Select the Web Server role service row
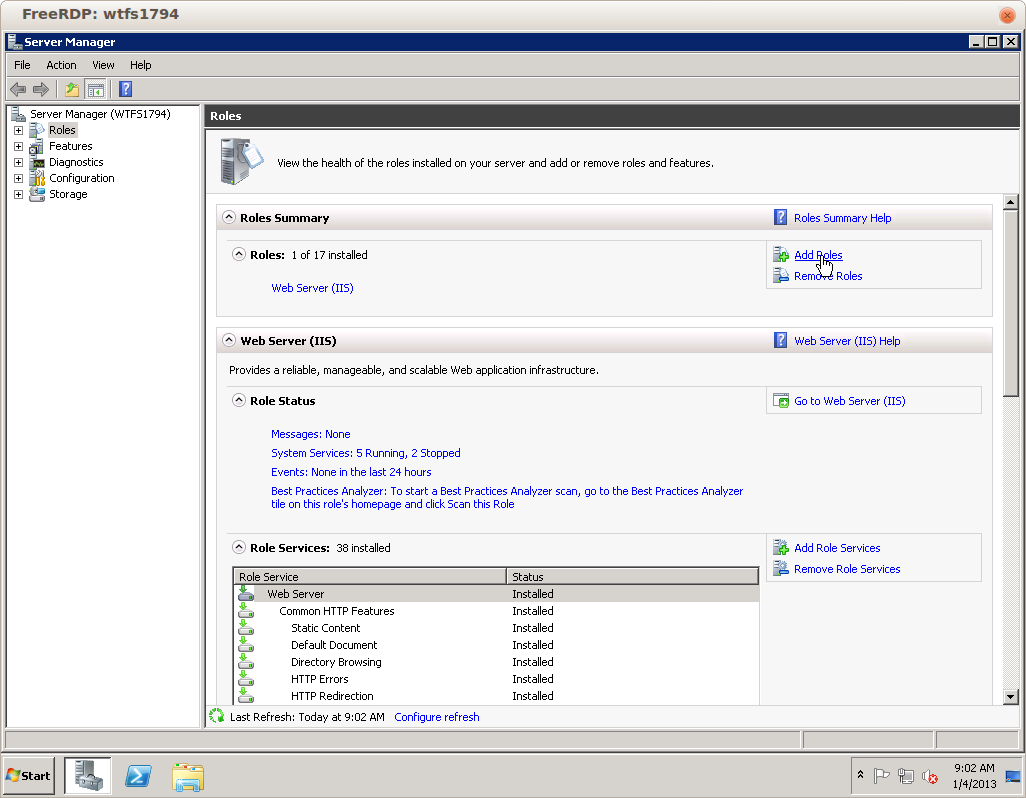The height and width of the screenshot is (798, 1026). point(496,594)
